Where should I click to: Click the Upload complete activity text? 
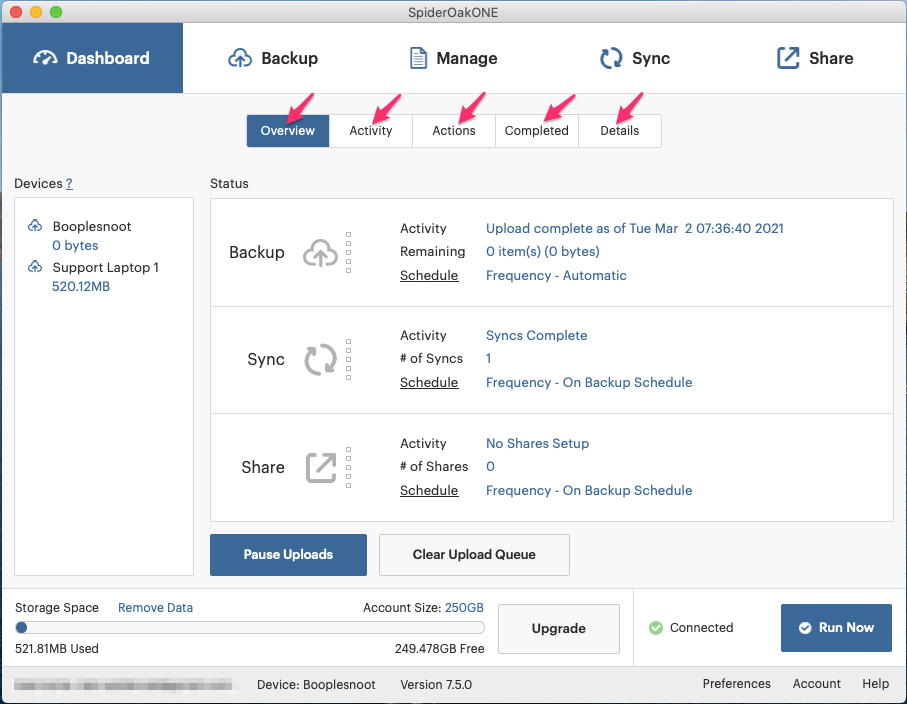(635, 228)
